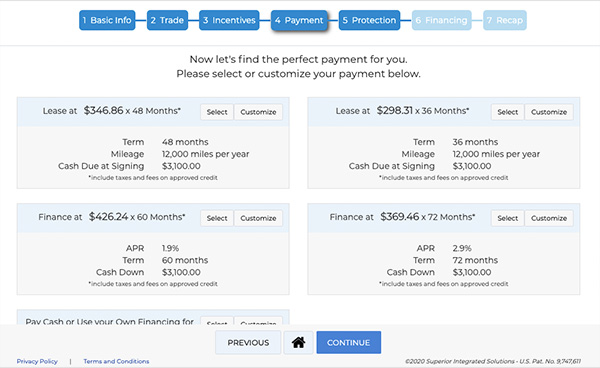Screen dimensions: 600x368
Task: Open the 6 Financing step
Action: pos(442,20)
